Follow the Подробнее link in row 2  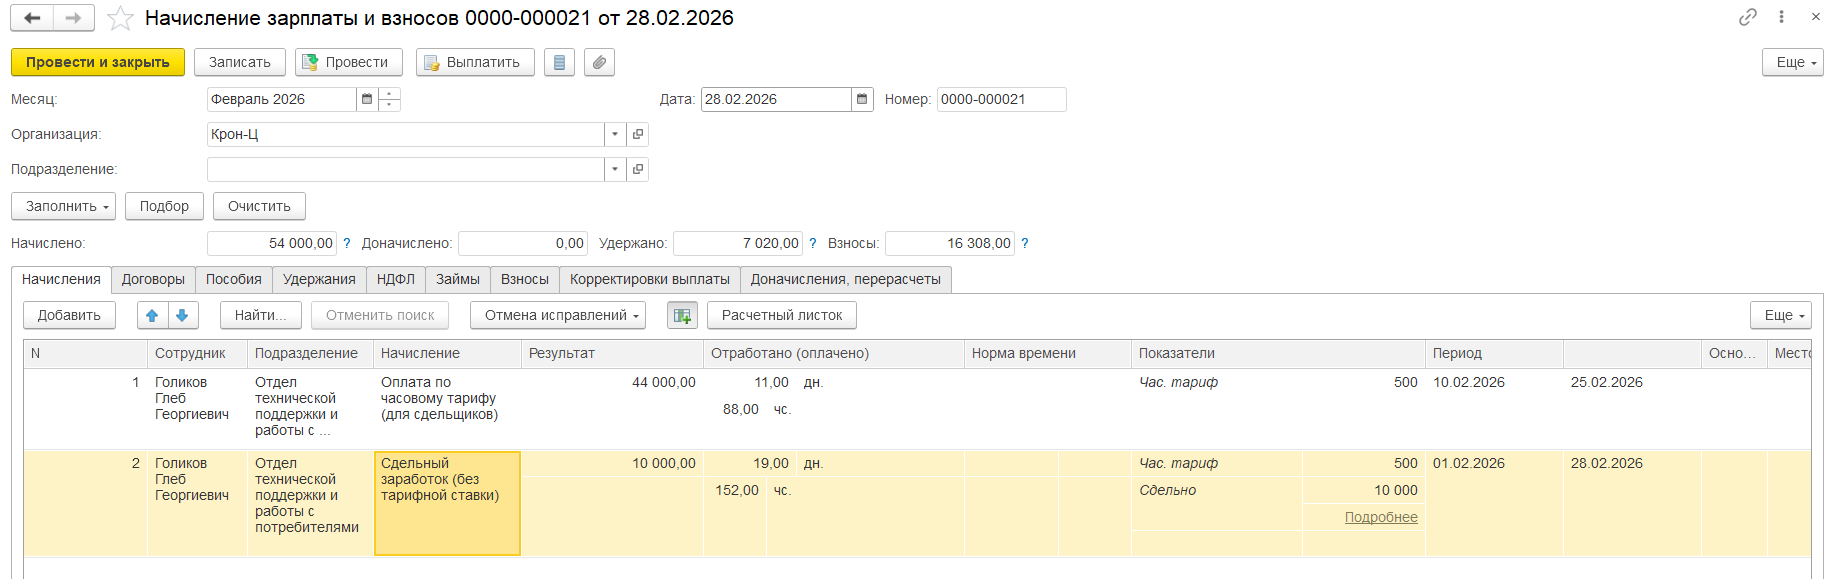click(1380, 517)
